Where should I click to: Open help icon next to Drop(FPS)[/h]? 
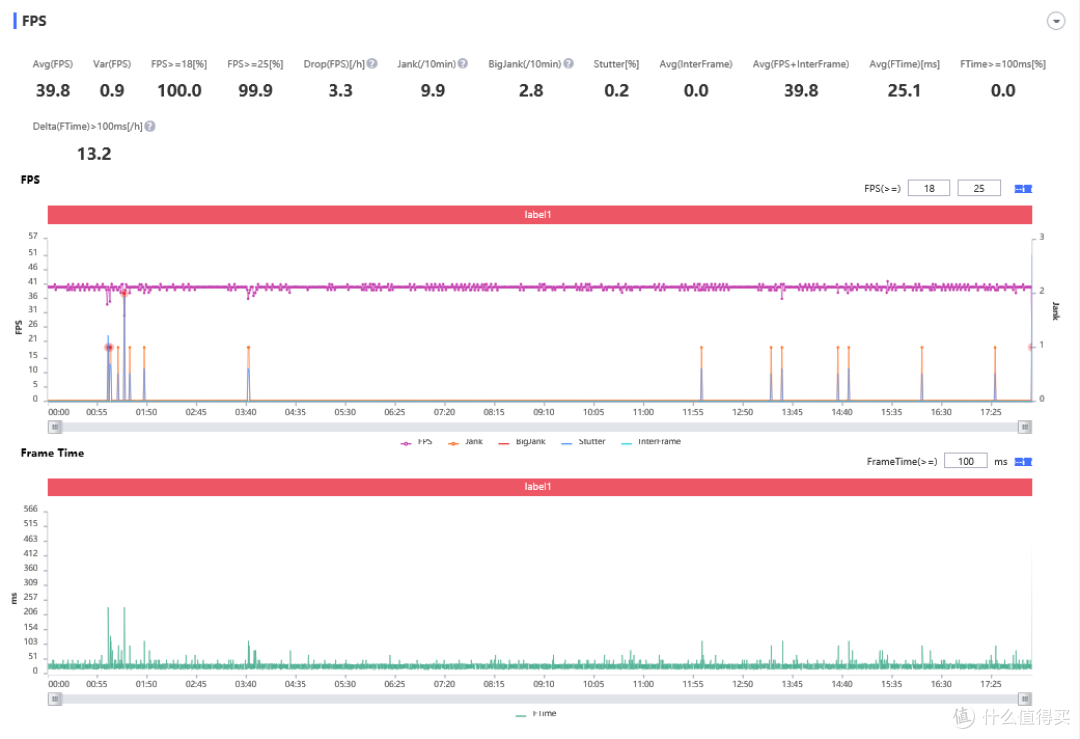pos(372,63)
